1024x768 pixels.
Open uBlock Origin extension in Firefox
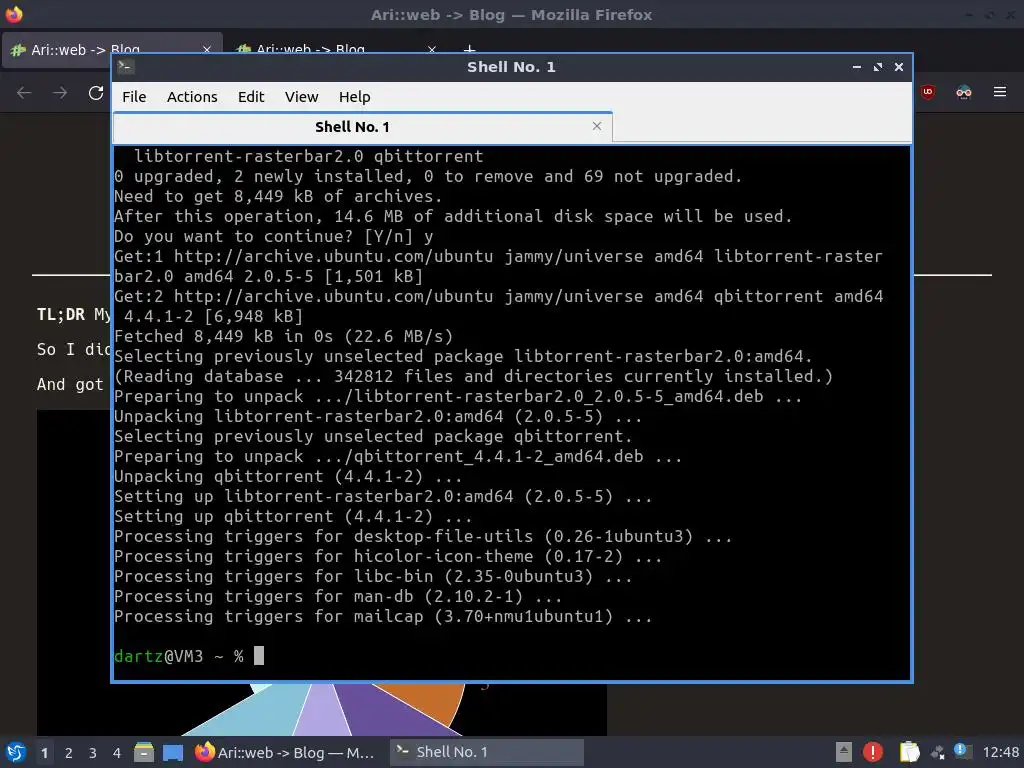(928, 92)
